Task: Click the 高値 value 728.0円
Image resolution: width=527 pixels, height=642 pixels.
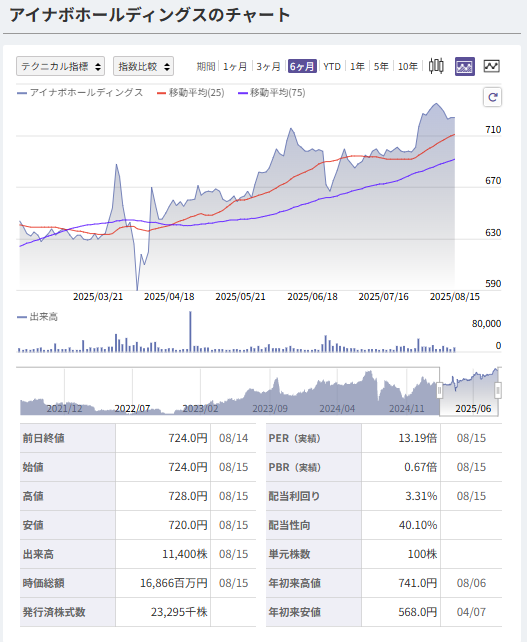Action: 188,496
